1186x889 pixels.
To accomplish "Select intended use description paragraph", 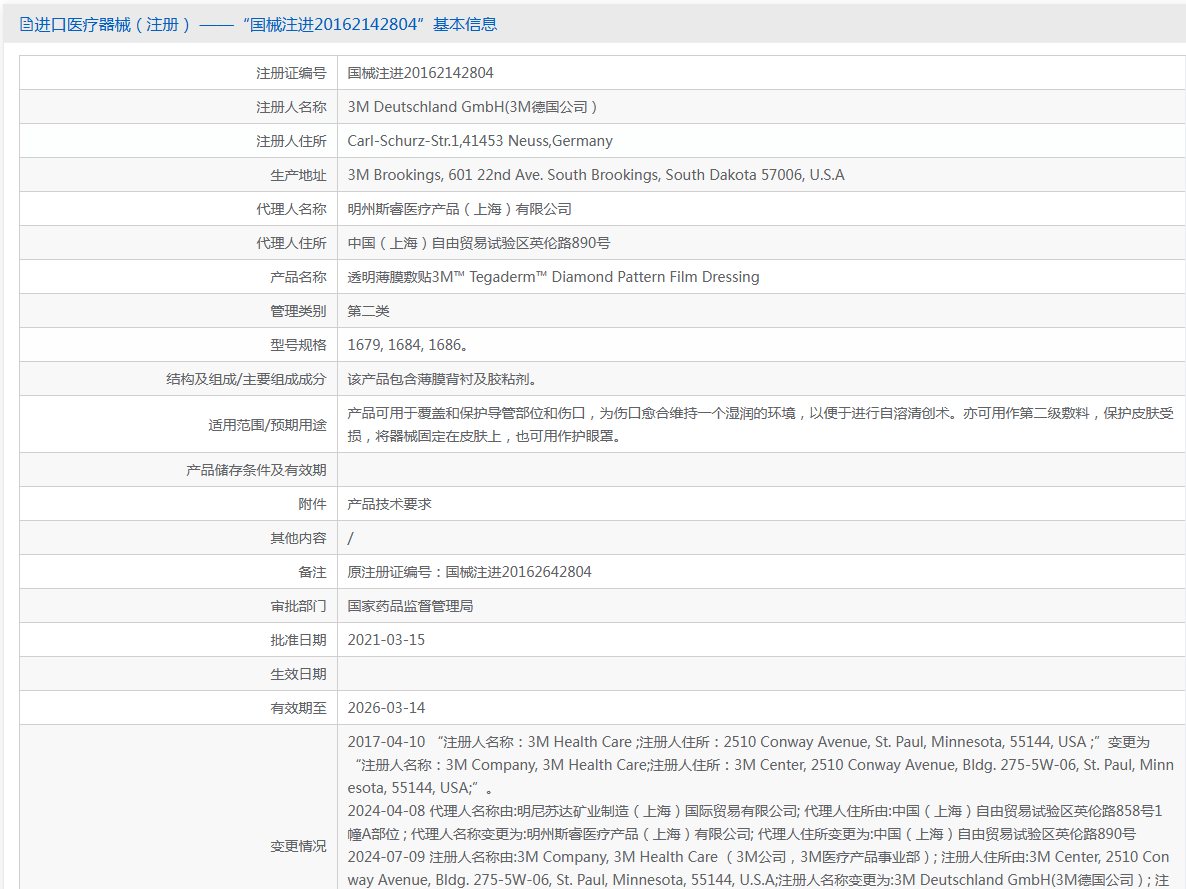I will 760,425.
